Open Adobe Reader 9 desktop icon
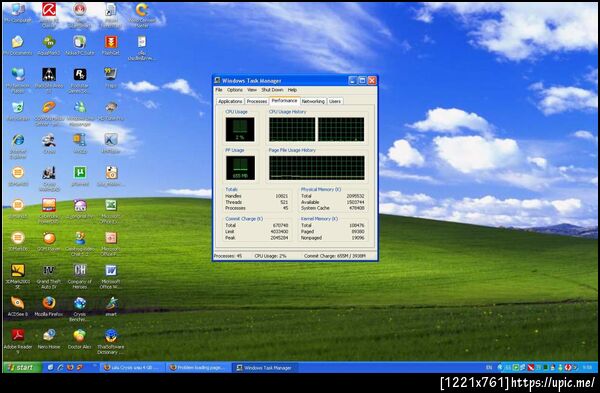600x393 pixels. coord(18,341)
